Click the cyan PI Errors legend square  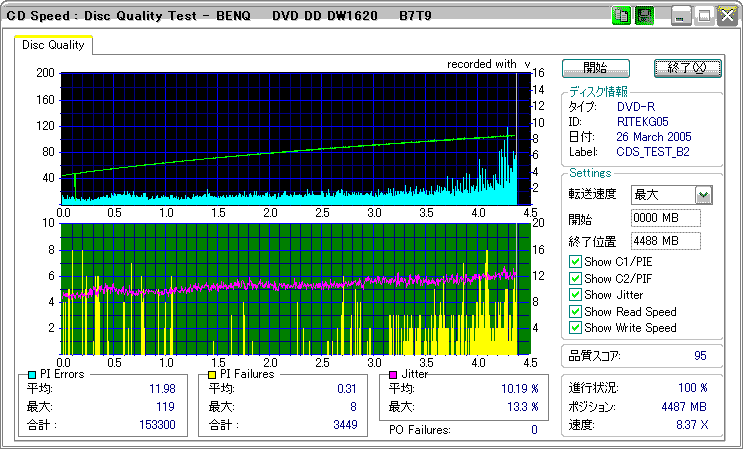point(32,374)
